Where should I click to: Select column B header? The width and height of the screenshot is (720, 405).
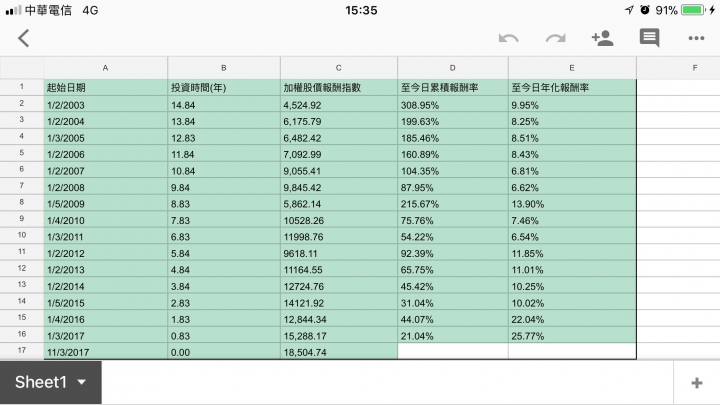click(x=224, y=68)
